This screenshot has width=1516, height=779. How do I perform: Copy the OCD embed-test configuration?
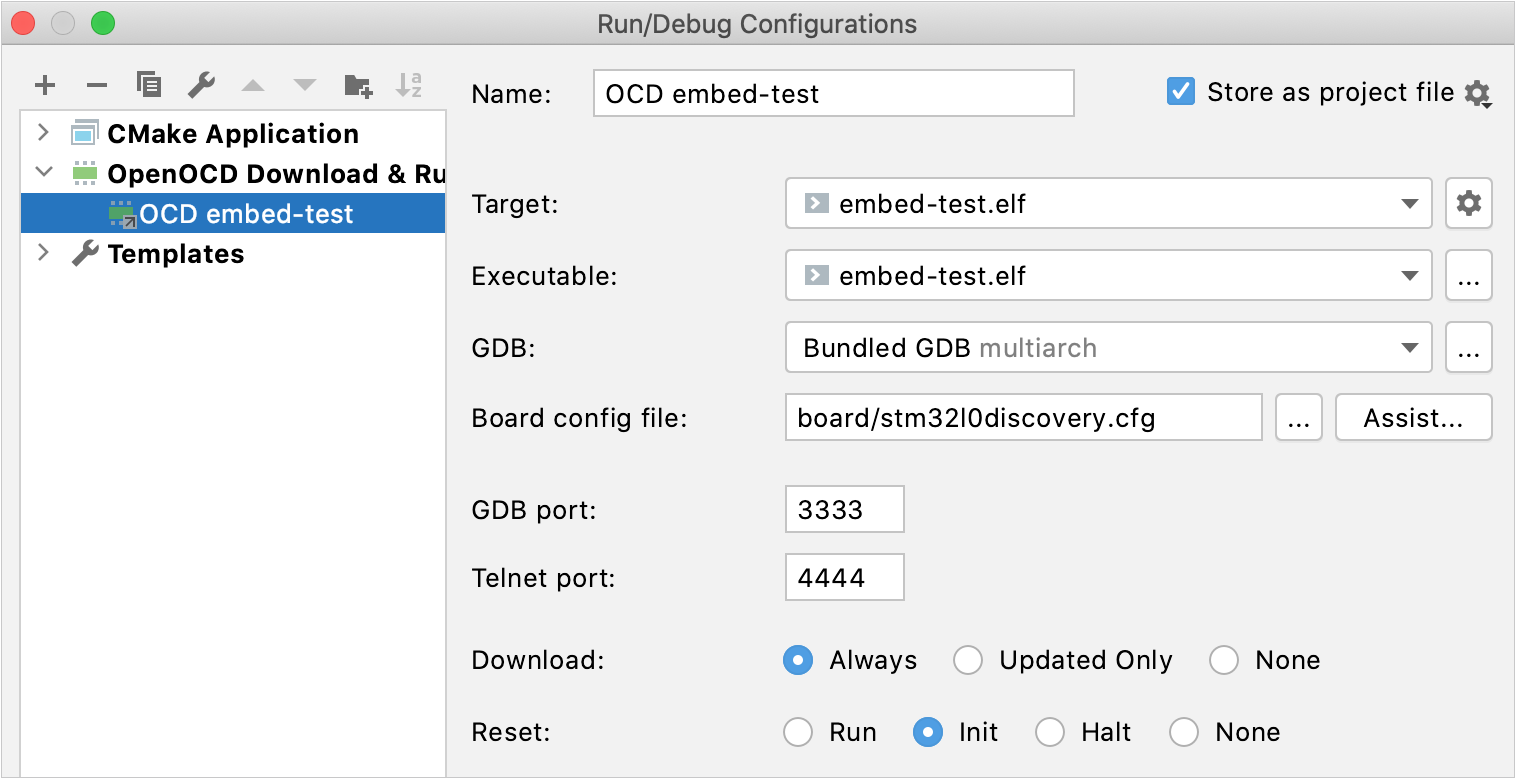tap(148, 85)
